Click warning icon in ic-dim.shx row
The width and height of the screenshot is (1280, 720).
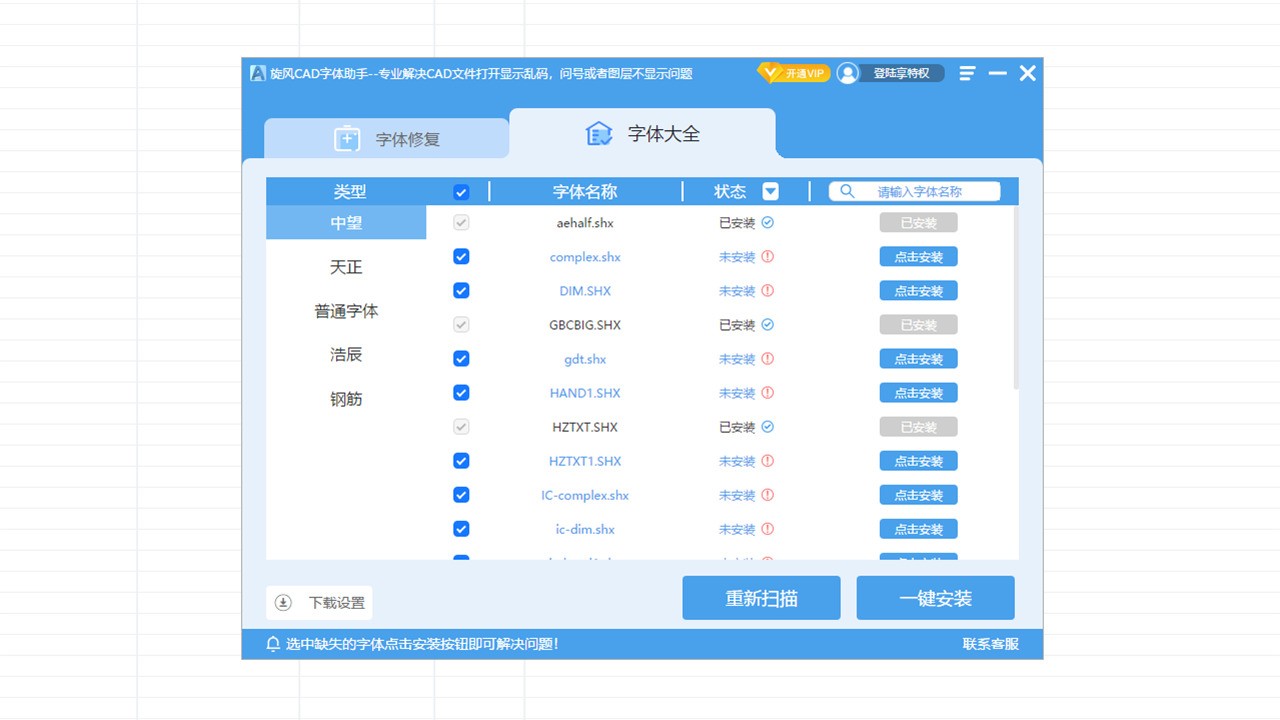click(x=768, y=528)
